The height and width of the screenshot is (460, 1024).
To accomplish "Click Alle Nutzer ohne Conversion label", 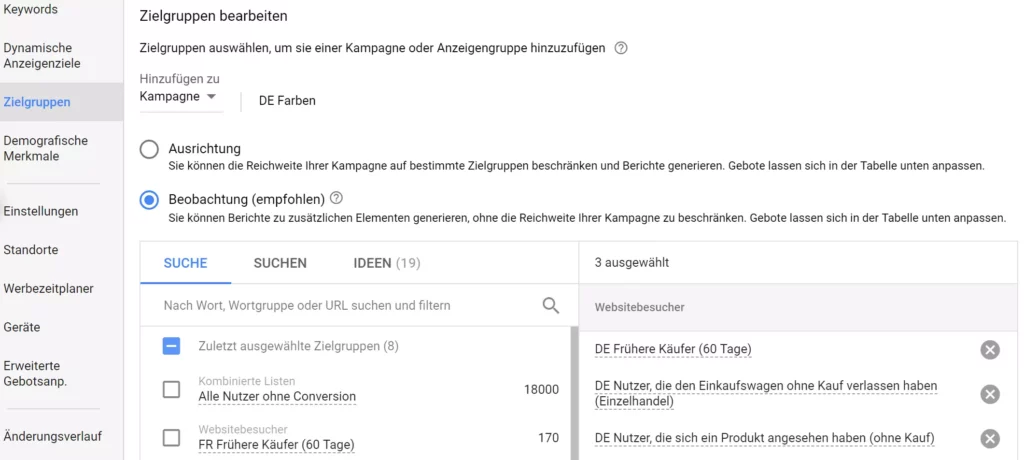I will point(277,396).
